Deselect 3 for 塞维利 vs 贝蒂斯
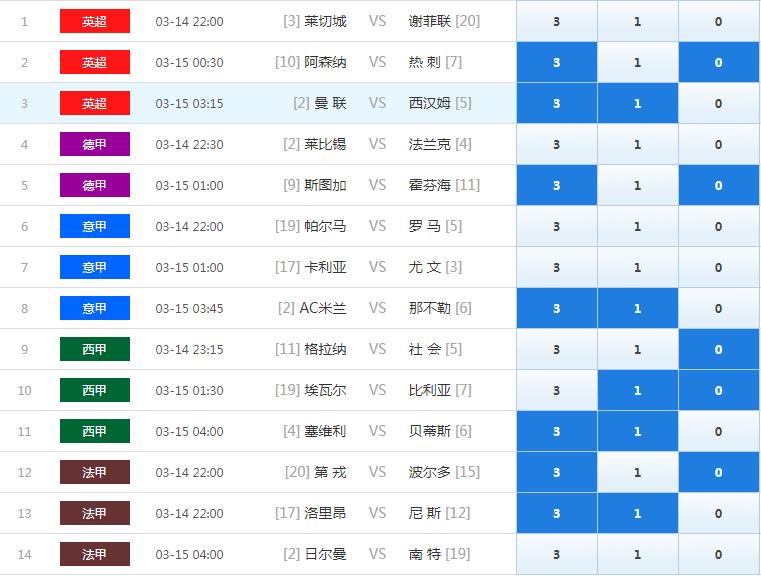Image resolution: width=761 pixels, height=576 pixels. click(x=557, y=431)
